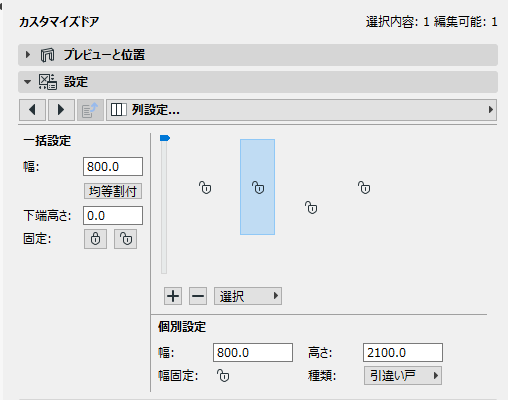The image size is (508, 400).
Task: Collapse the 設定 section
Action: click(x=27, y=82)
